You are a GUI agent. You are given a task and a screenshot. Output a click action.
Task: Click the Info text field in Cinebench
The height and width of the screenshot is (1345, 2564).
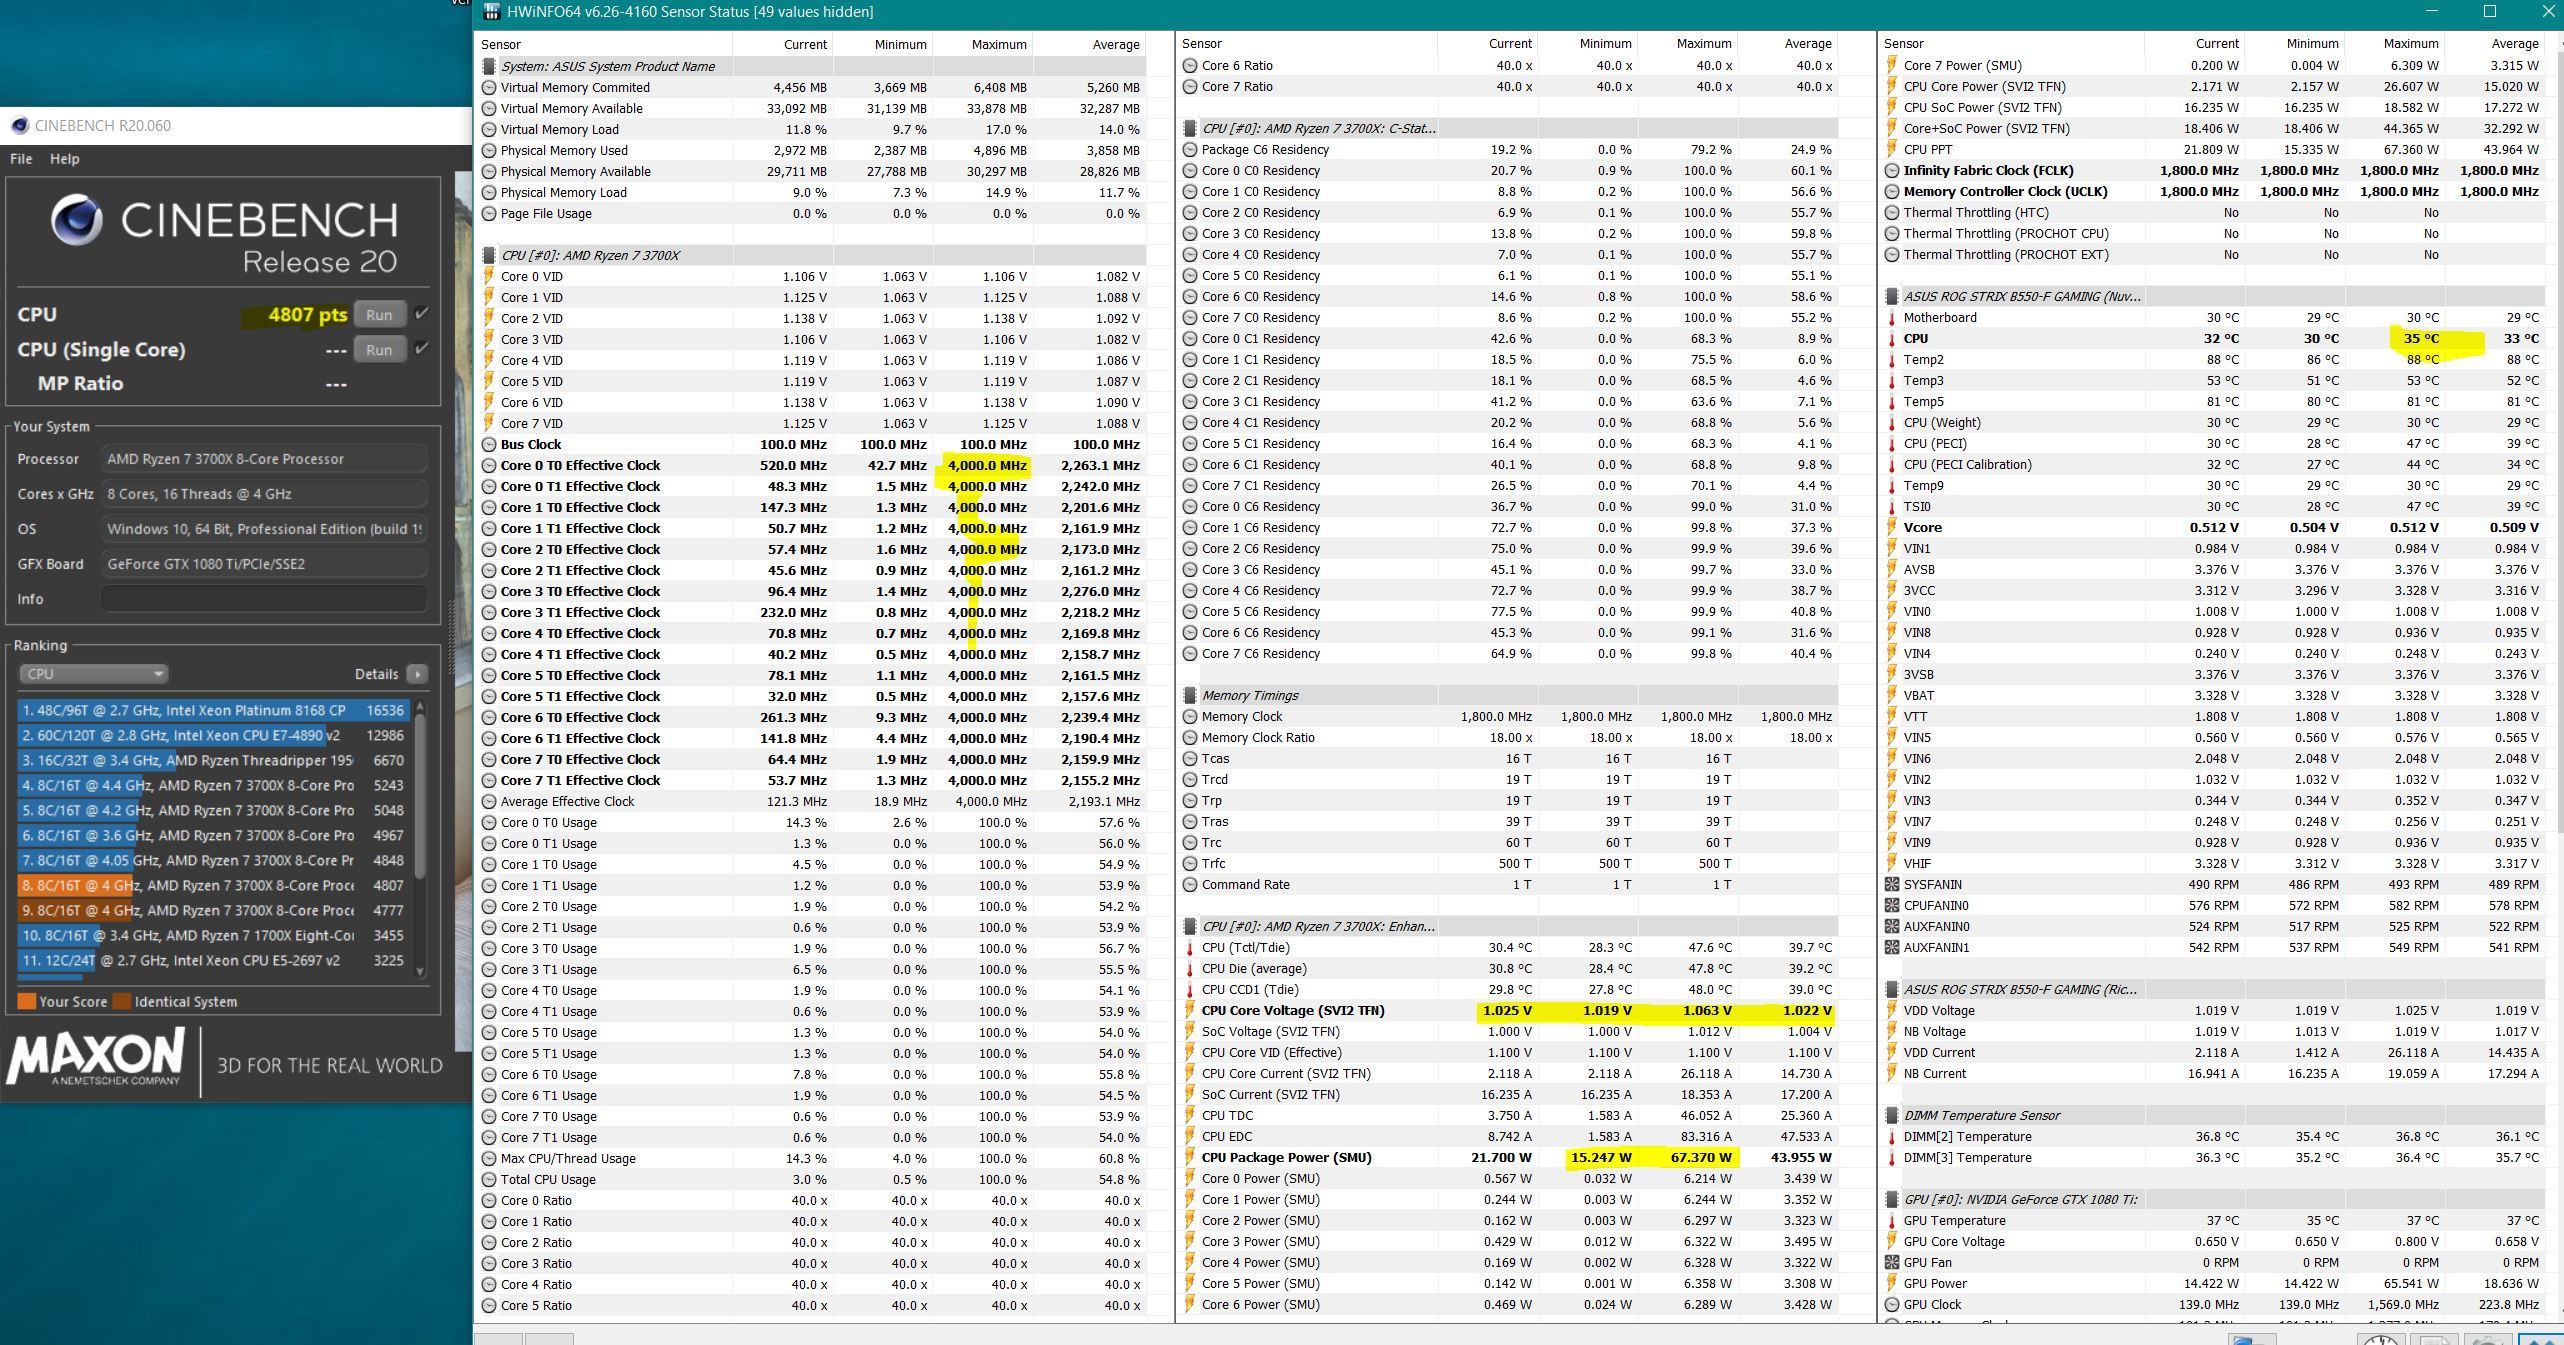coord(264,599)
